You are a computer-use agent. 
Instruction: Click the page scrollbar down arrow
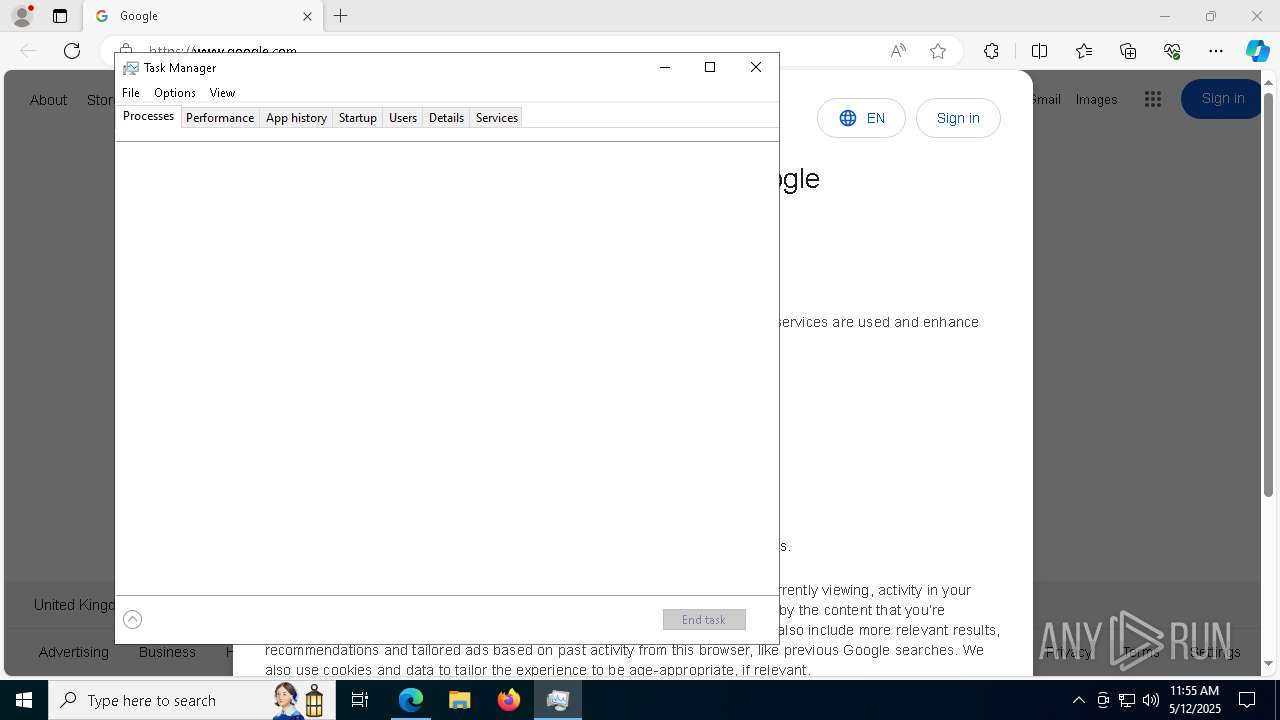click(1269, 663)
